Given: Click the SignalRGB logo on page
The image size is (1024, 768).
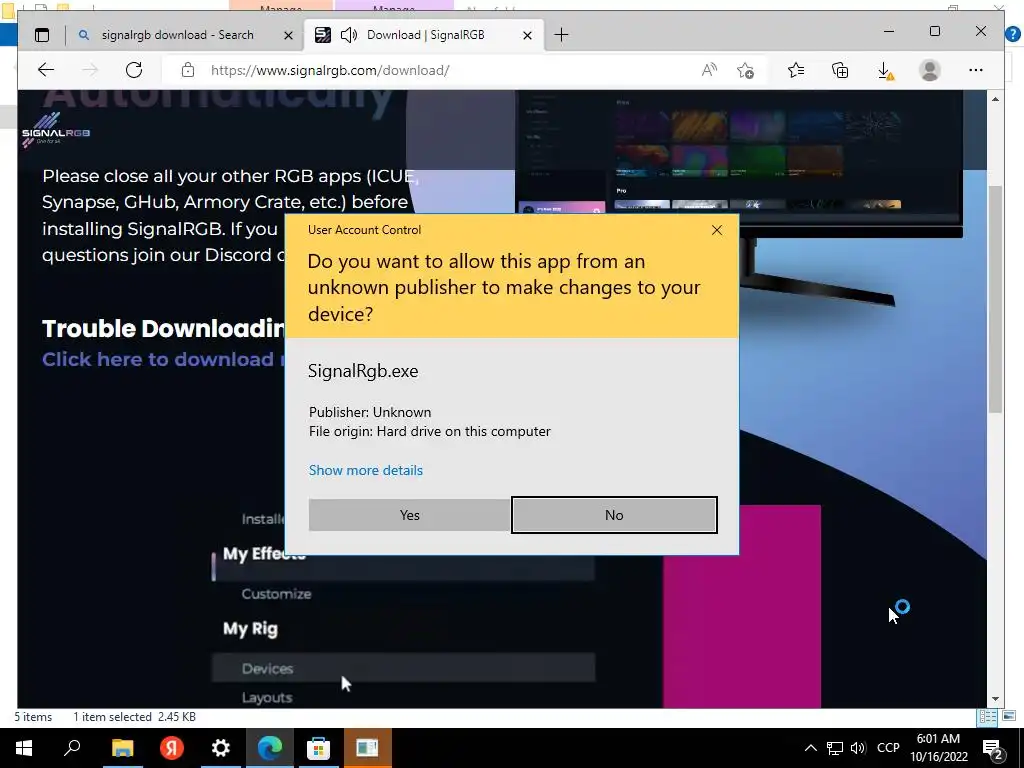Looking at the screenshot, I should pyautogui.click(x=56, y=129).
